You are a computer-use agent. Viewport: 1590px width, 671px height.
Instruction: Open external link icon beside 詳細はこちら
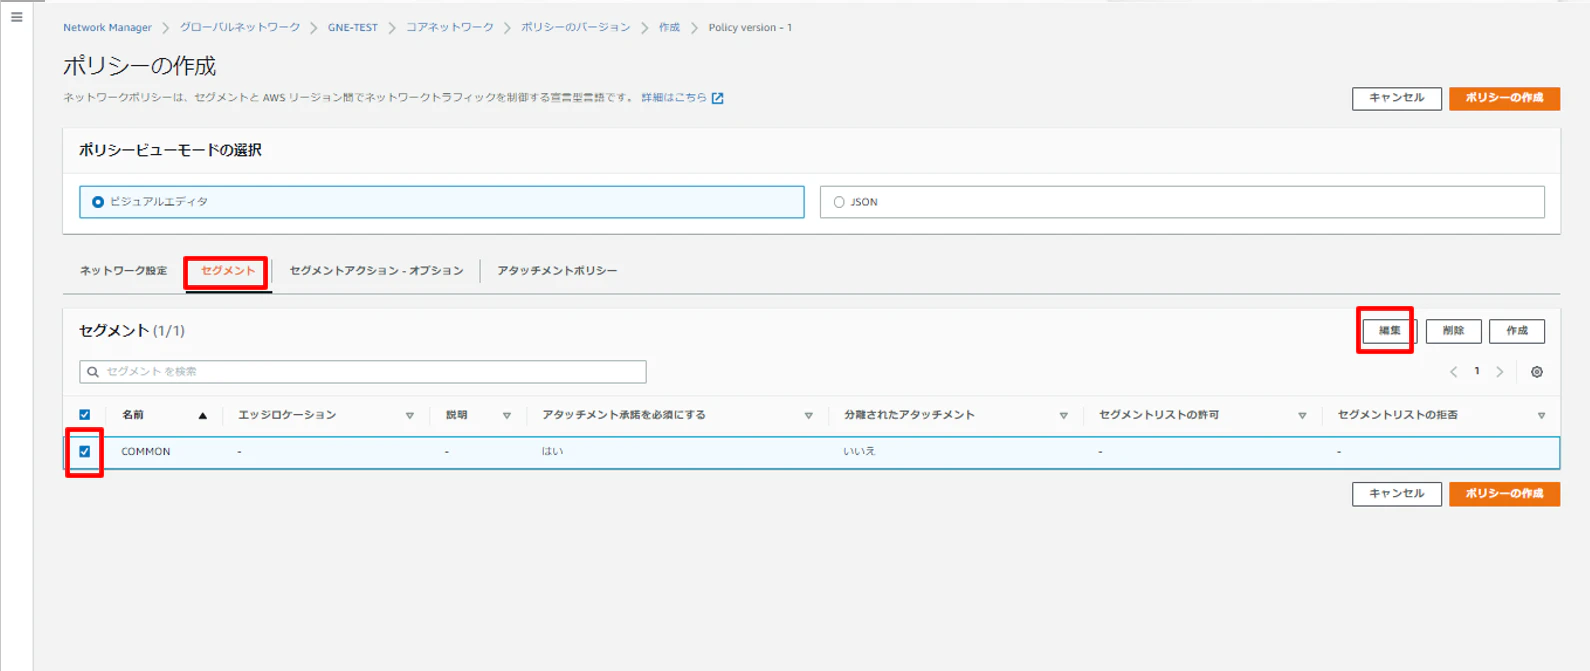coord(717,98)
